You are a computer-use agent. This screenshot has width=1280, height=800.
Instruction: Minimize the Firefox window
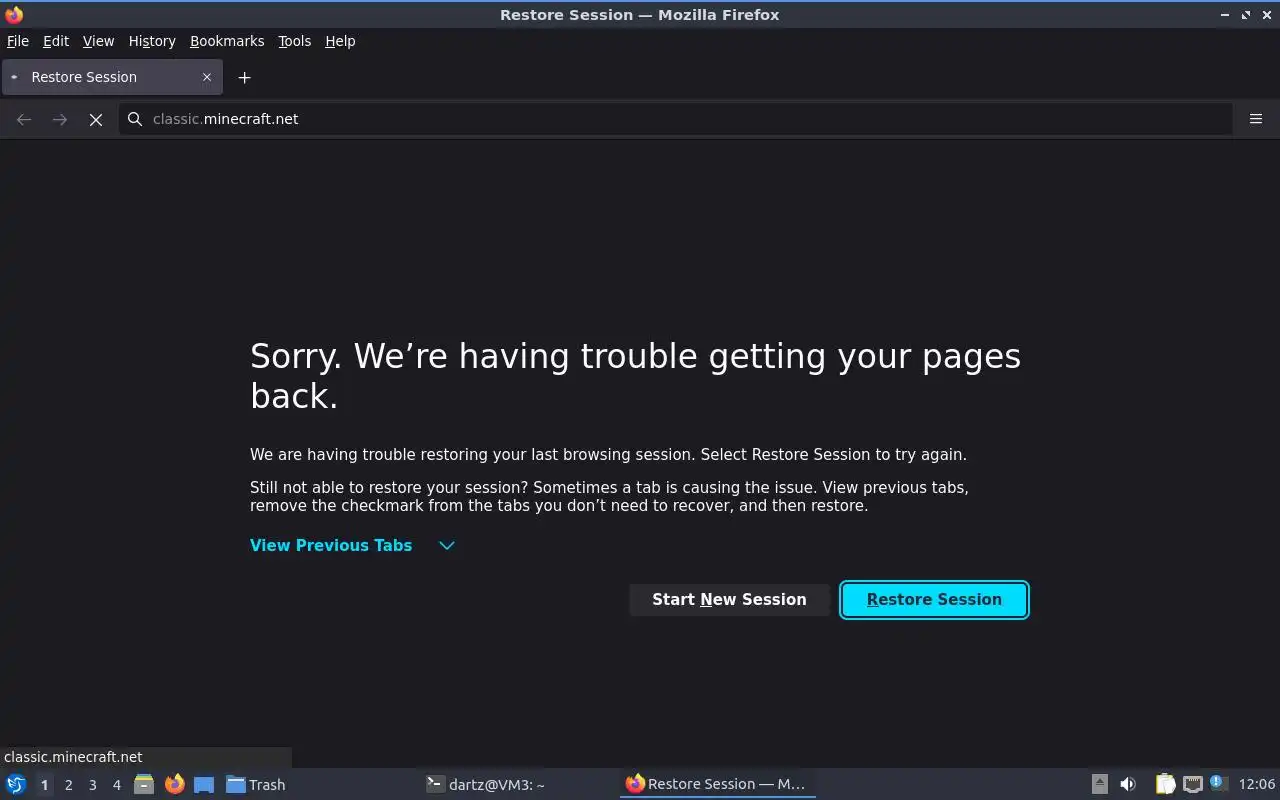pyautogui.click(x=1225, y=15)
